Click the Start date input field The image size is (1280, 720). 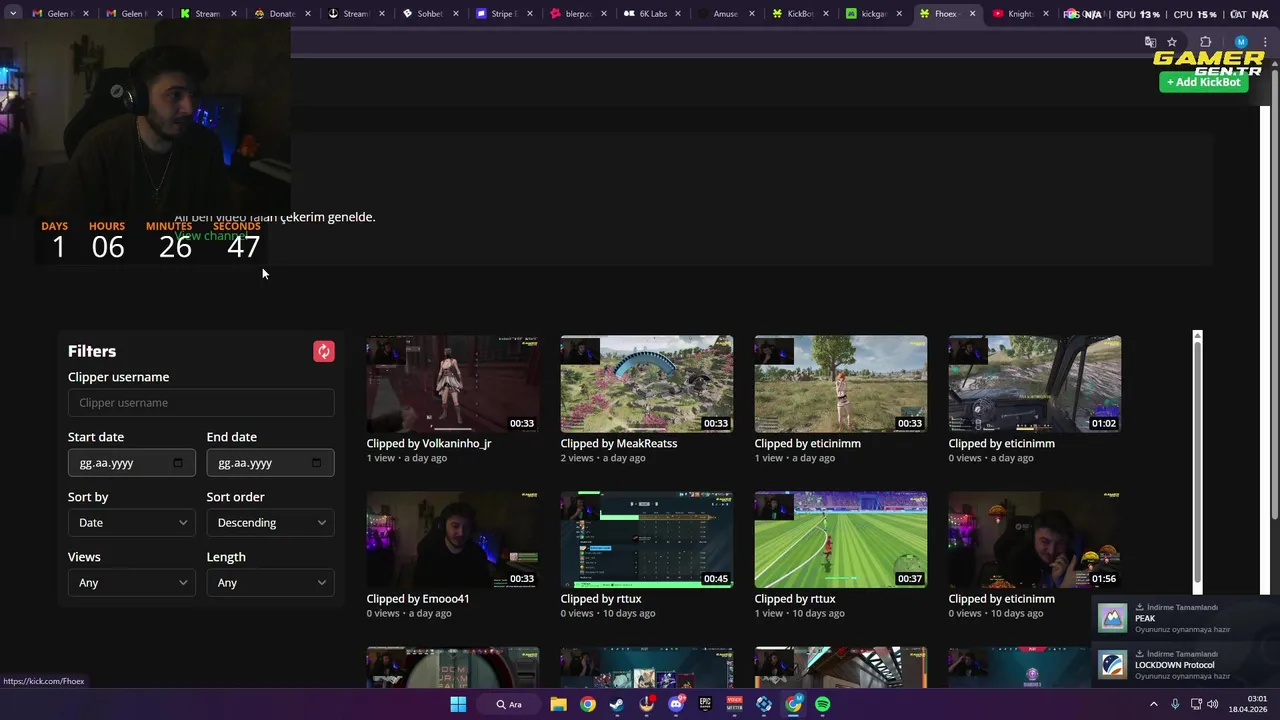point(132,463)
